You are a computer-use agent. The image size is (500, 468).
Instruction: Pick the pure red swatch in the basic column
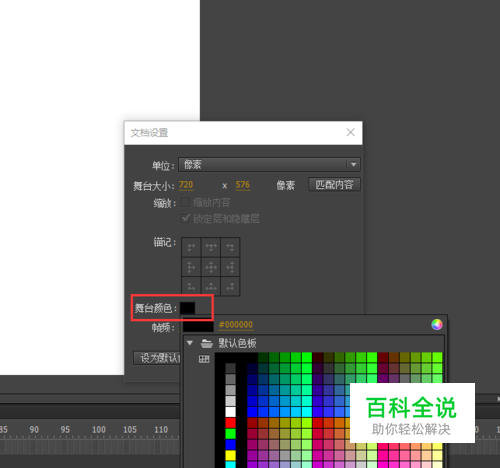230,423
